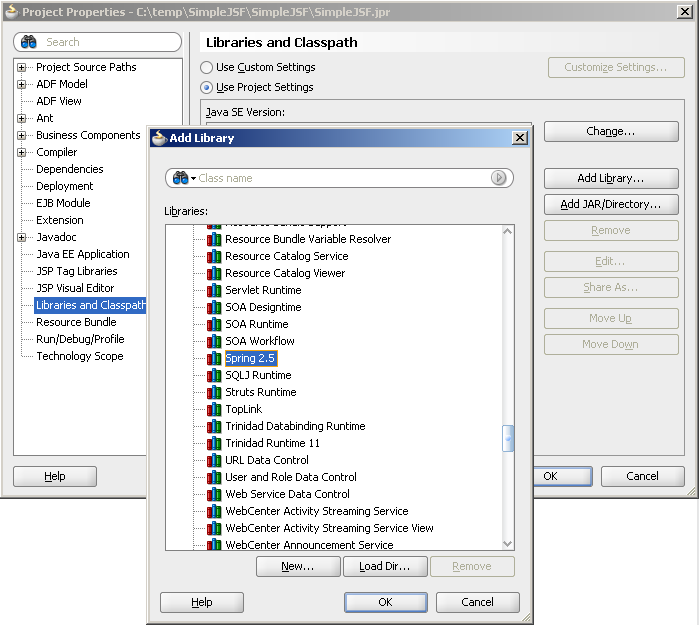Image resolution: width=699 pixels, height=625 pixels.
Task: Click the library icon next to TopLink
Action: point(214,409)
